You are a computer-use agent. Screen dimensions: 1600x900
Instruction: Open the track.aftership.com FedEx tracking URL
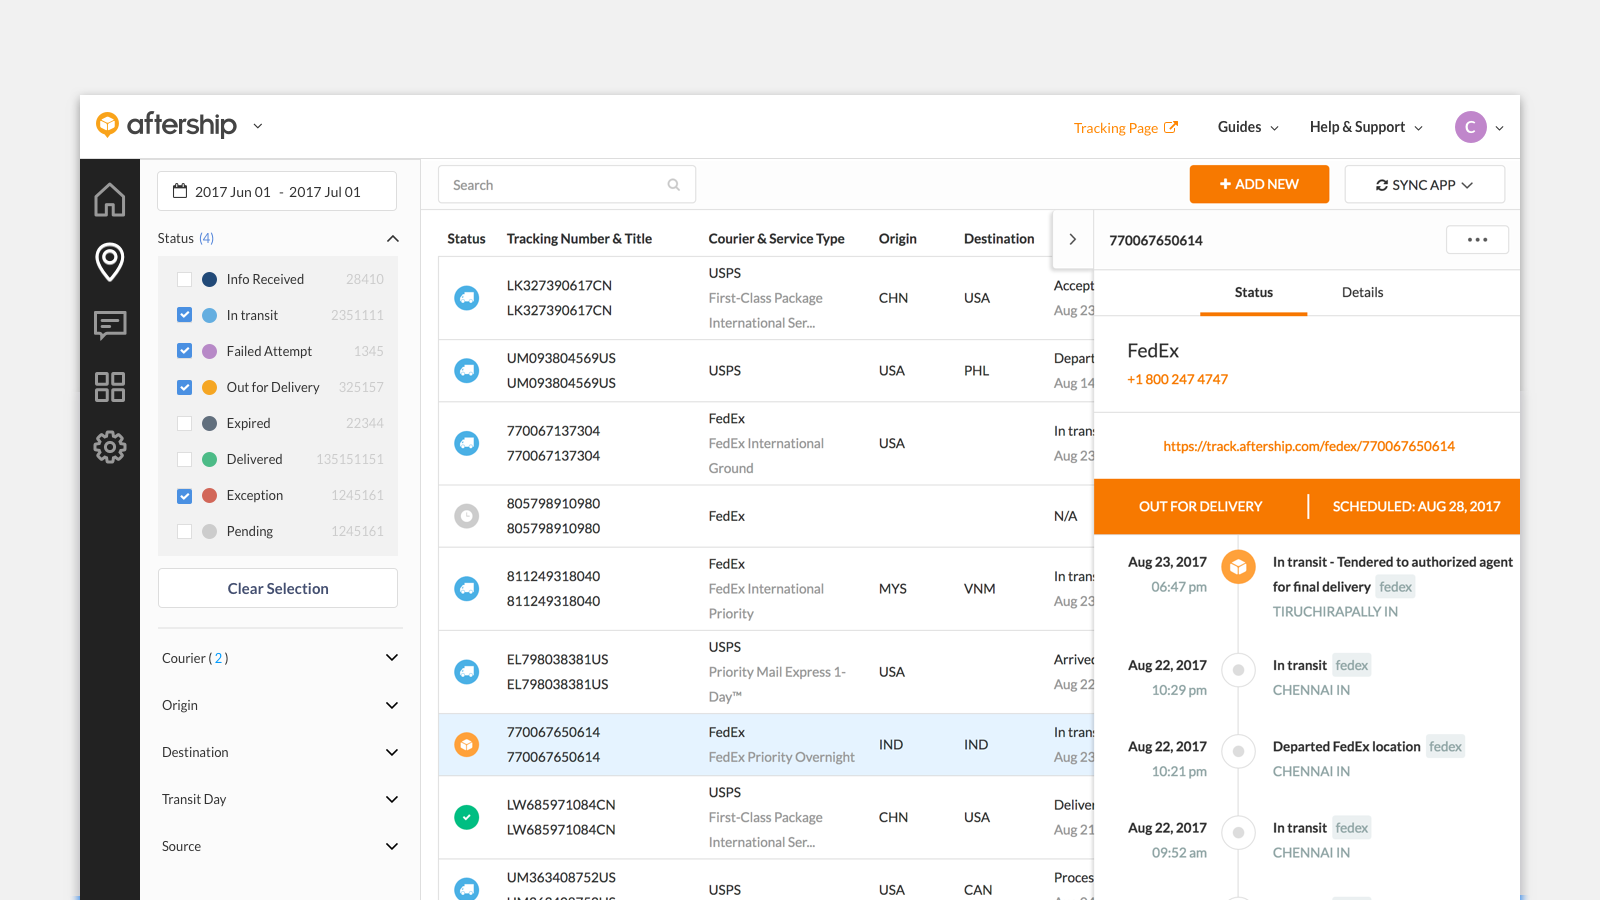[1308, 446]
